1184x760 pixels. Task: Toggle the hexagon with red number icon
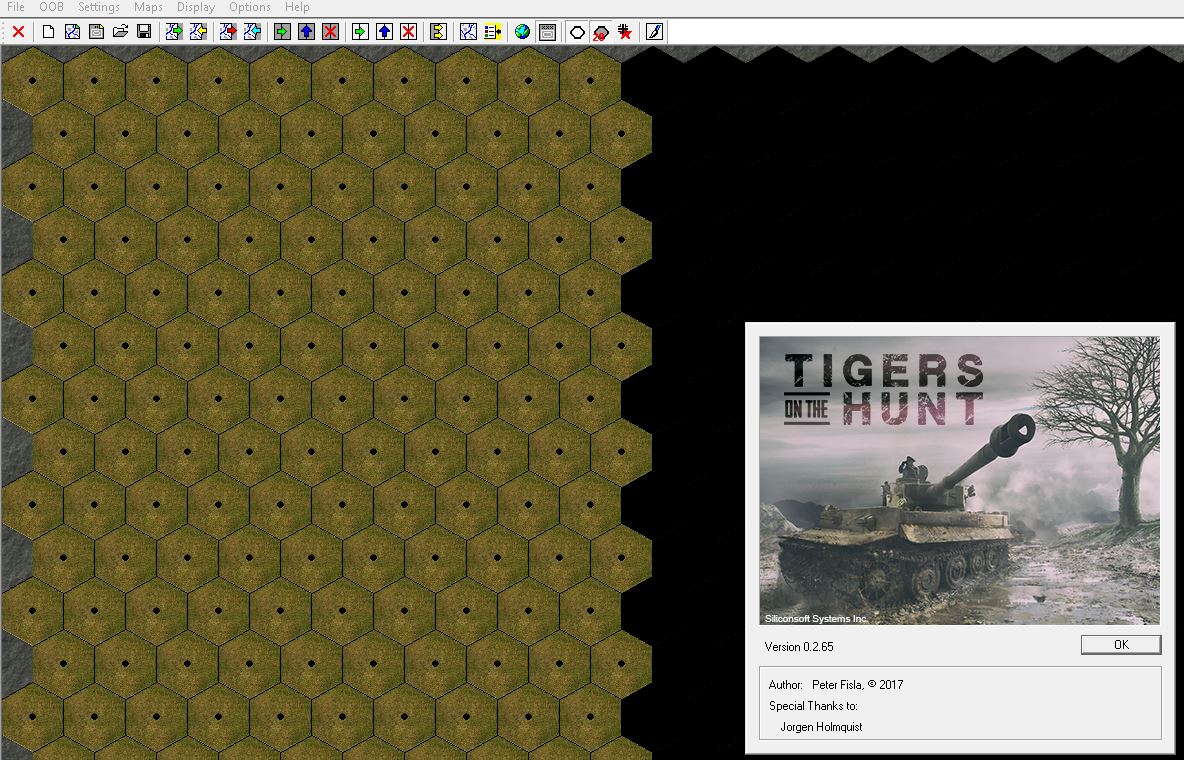pyautogui.click(x=601, y=32)
